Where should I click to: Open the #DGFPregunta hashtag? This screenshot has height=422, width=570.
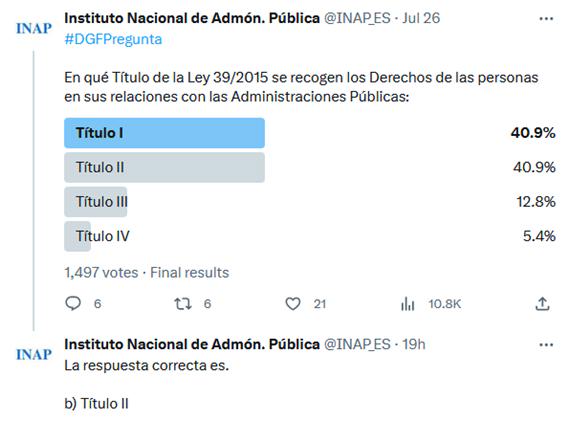click(113, 39)
